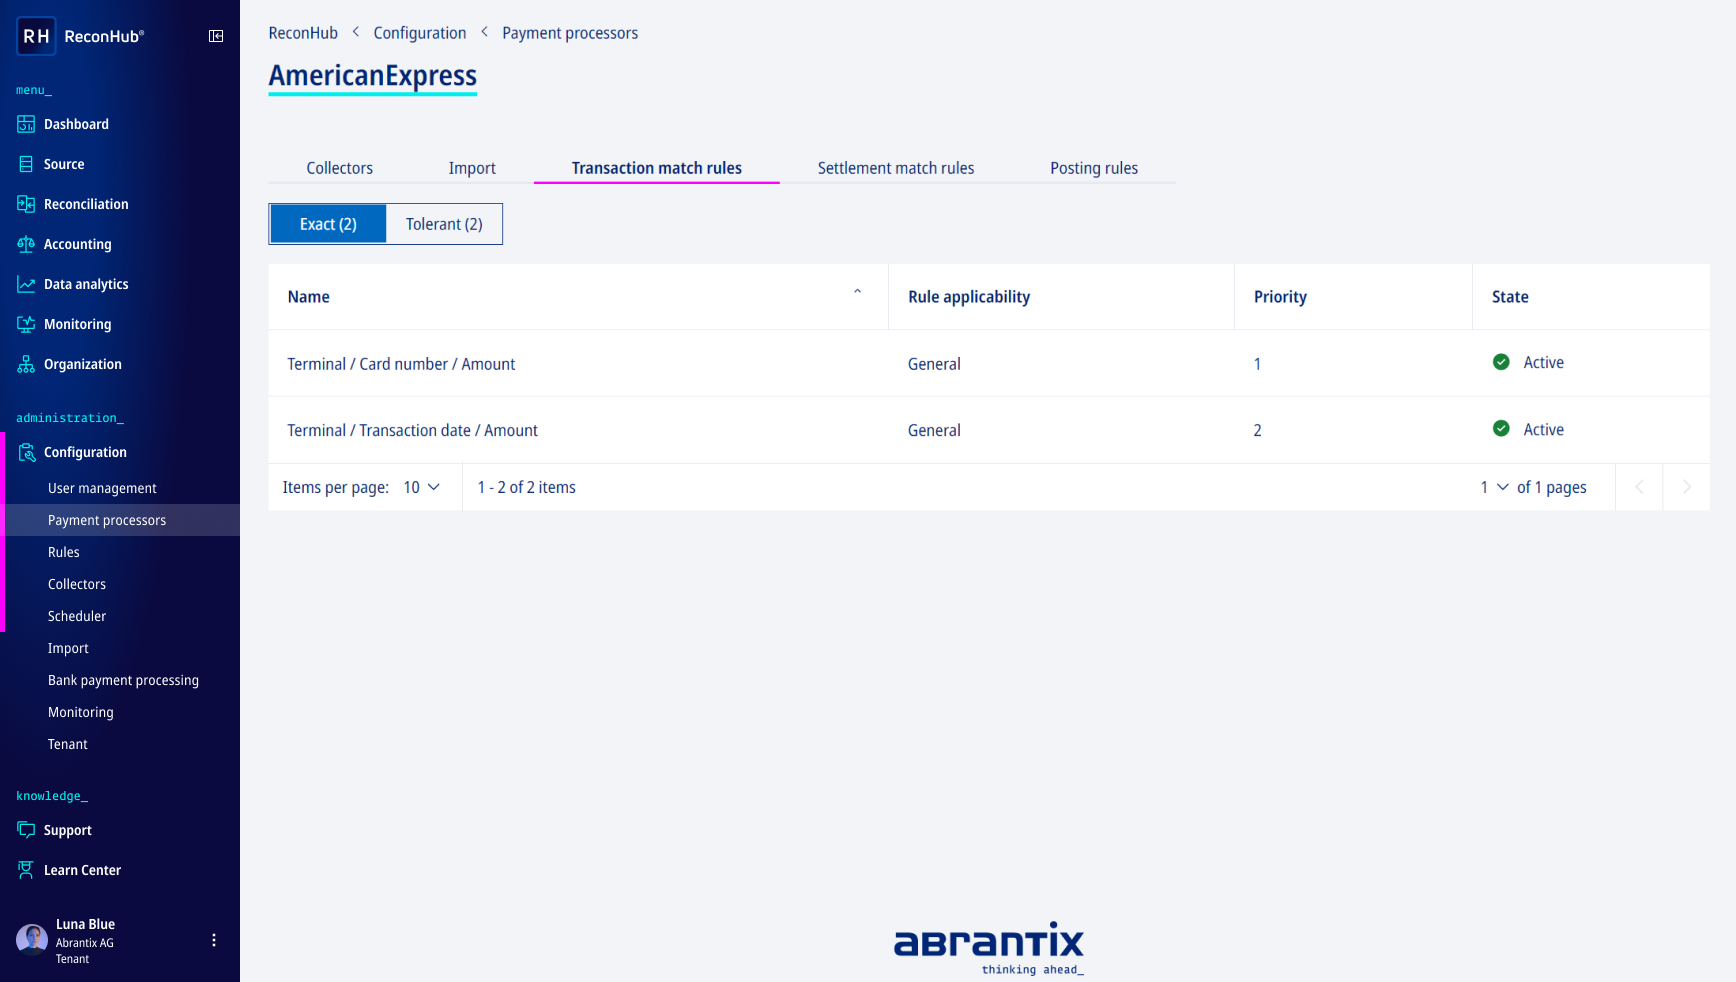This screenshot has width=1736, height=982.
Task: Click the green Active check icon for rule 1
Action: [1501, 362]
